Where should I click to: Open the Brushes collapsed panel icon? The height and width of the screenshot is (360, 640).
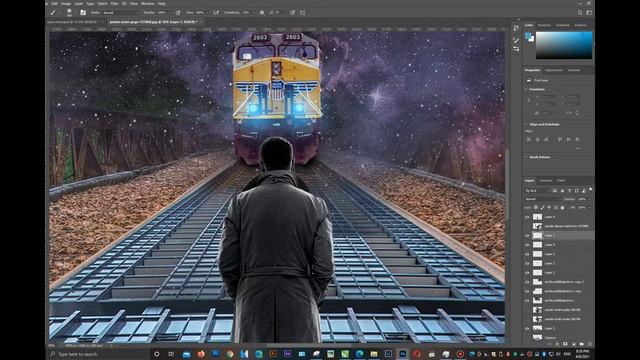(x=516, y=40)
